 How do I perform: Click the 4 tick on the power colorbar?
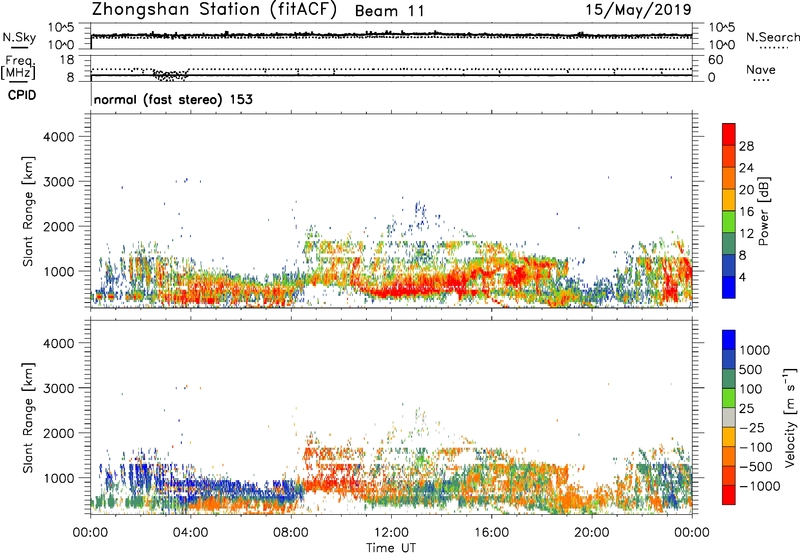(x=742, y=278)
